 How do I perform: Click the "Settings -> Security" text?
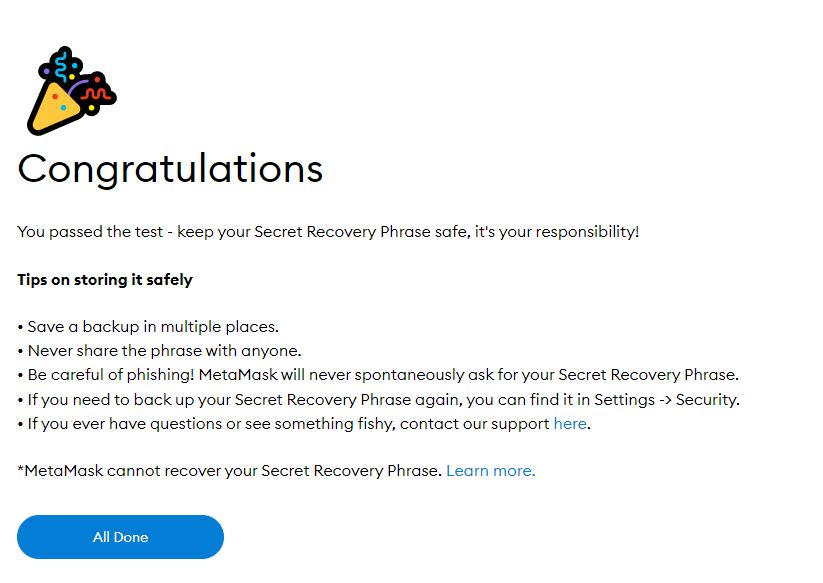point(675,399)
